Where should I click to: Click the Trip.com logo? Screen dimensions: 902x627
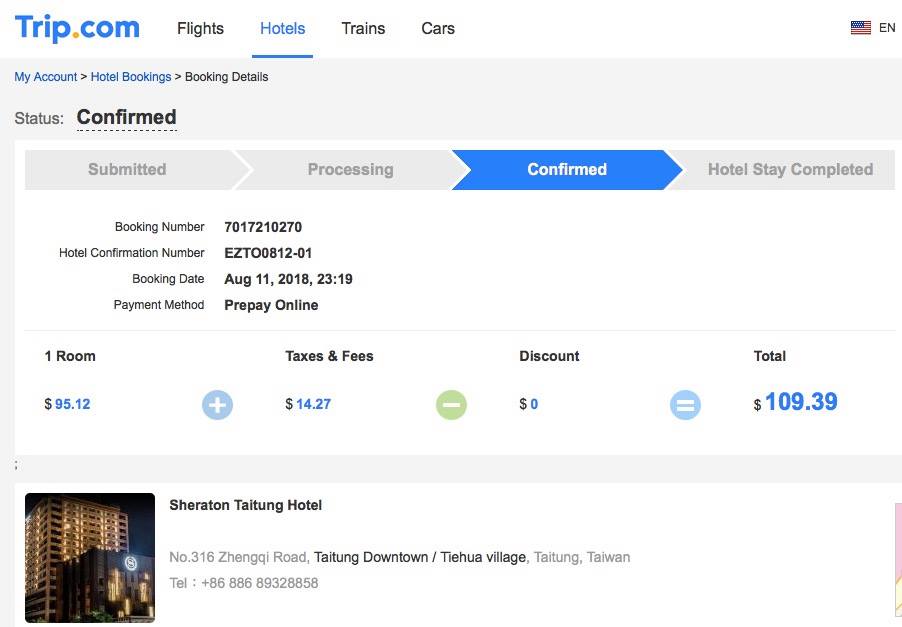pos(77,28)
